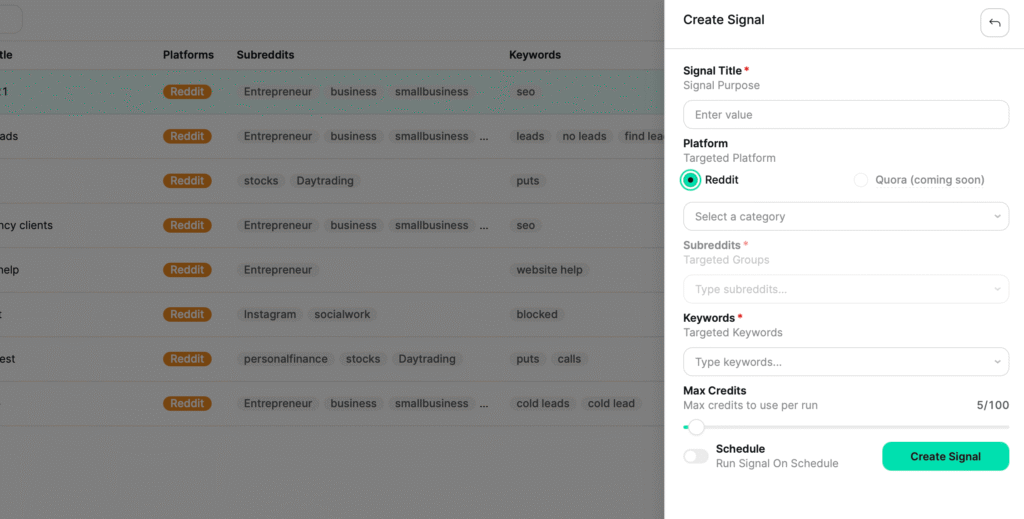
Task: Select the Quora (coming soon) radio option
Action: (861, 180)
